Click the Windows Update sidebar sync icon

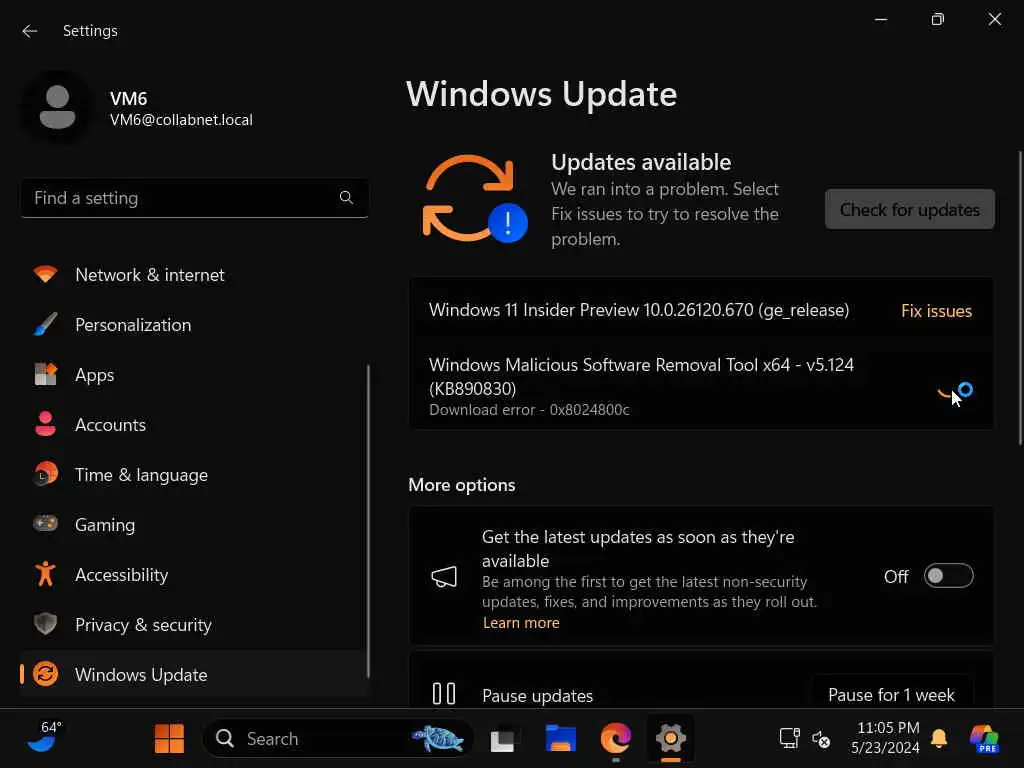click(45, 674)
